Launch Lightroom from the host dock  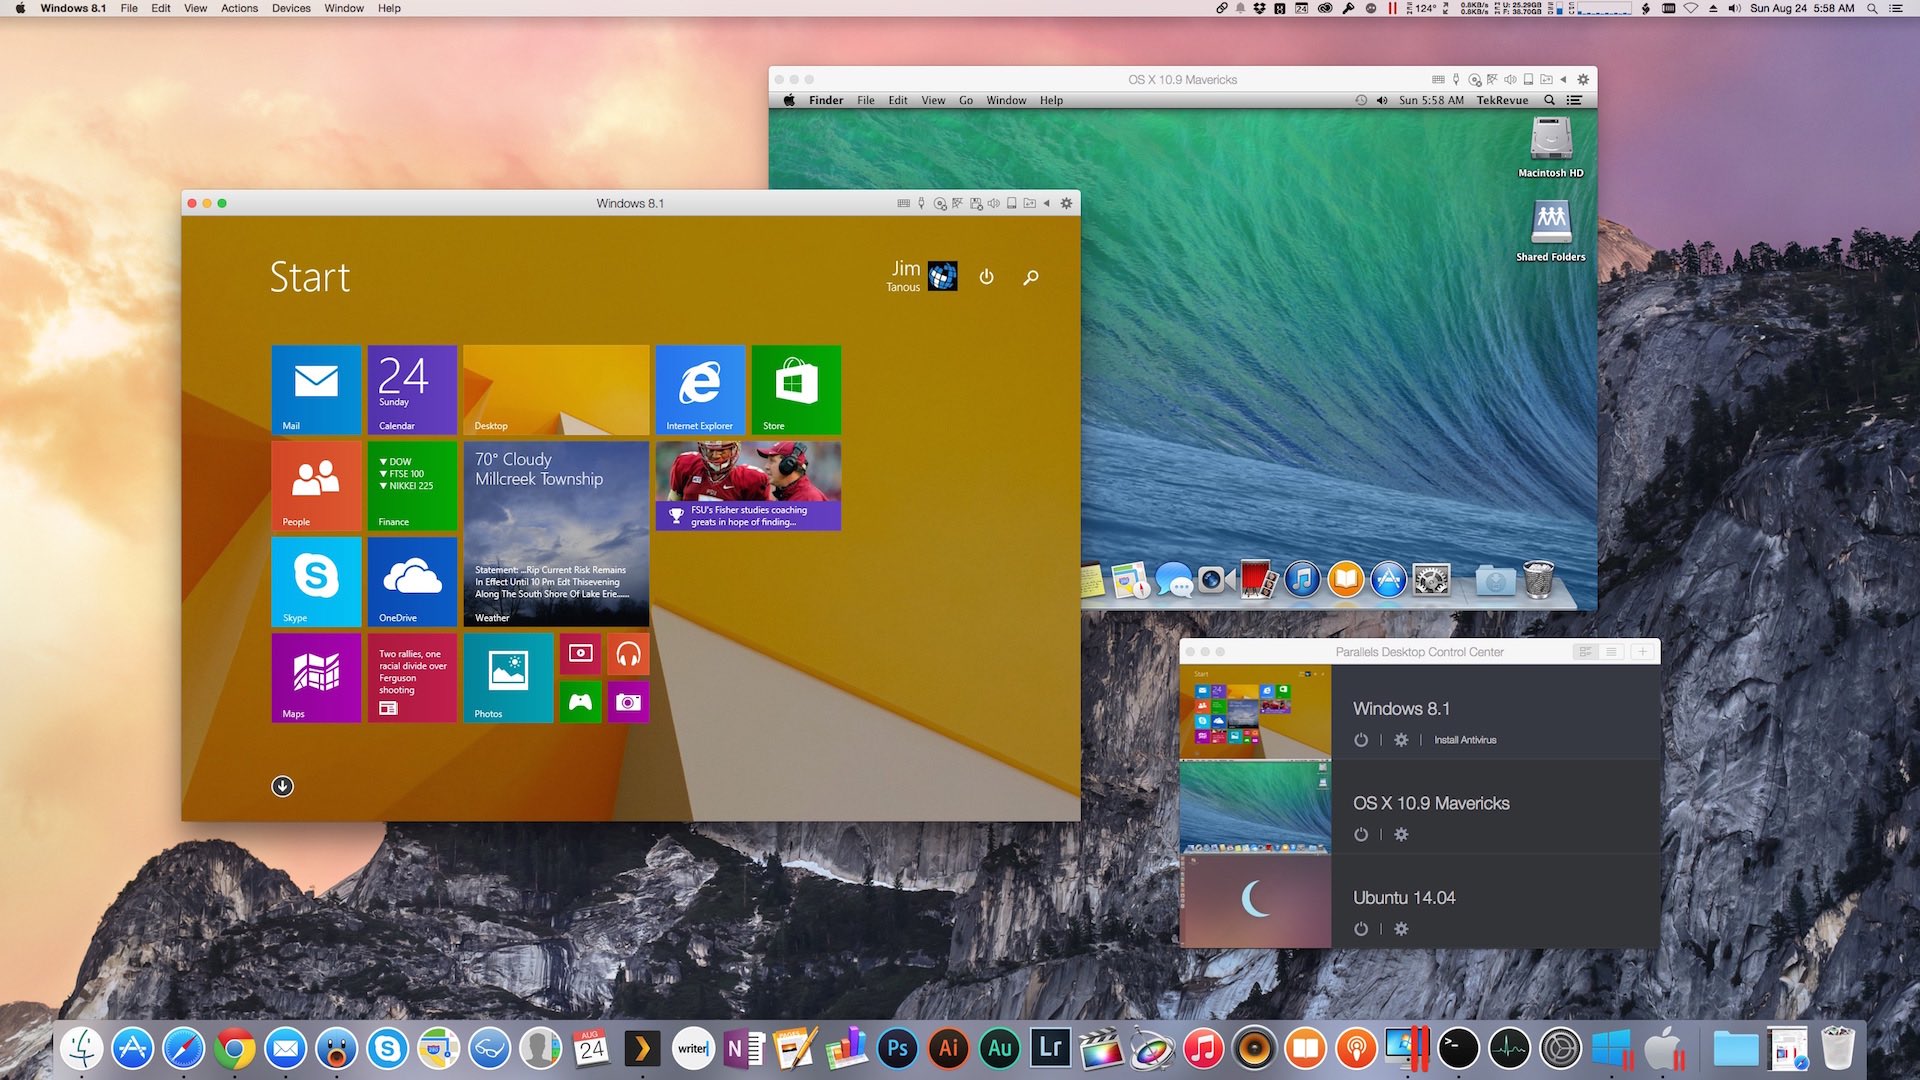click(x=1050, y=1048)
